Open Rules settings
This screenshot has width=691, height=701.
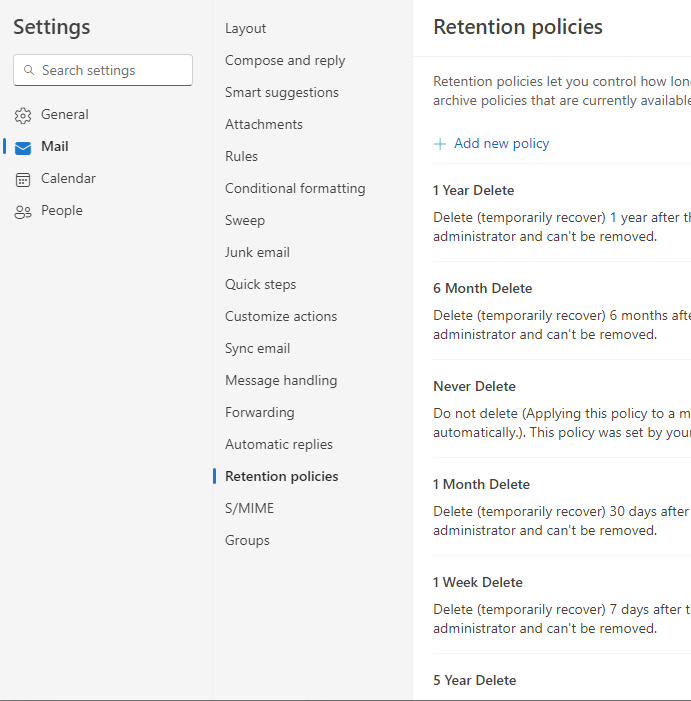[241, 156]
